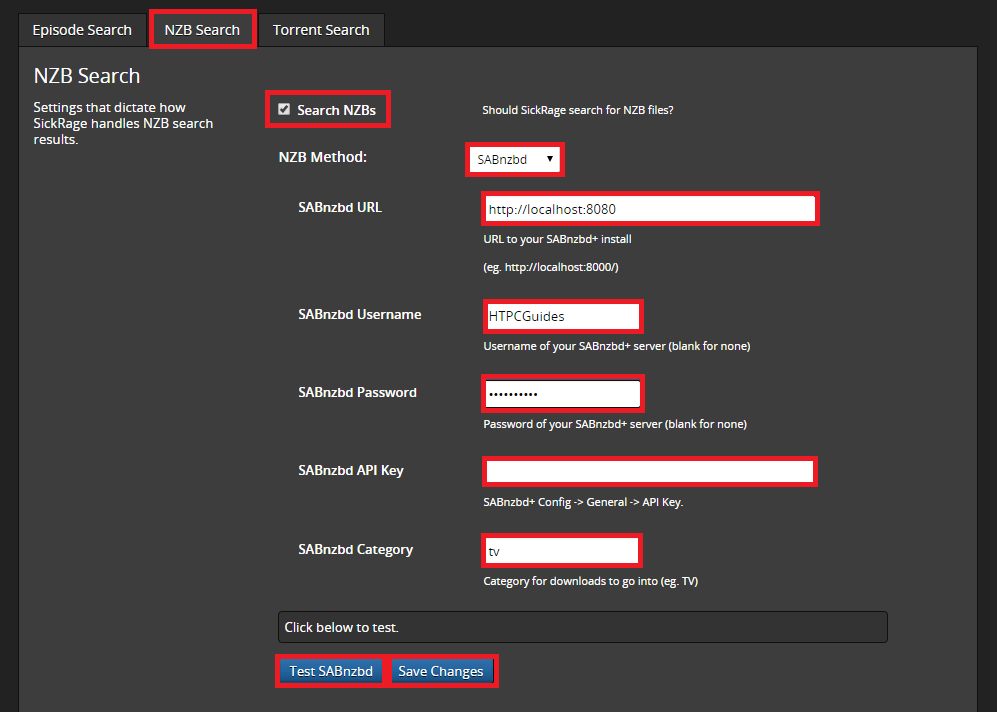Image resolution: width=997 pixels, height=712 pixels.
Task: Click the 'NZB Method:' label
Action: [323, 157]
